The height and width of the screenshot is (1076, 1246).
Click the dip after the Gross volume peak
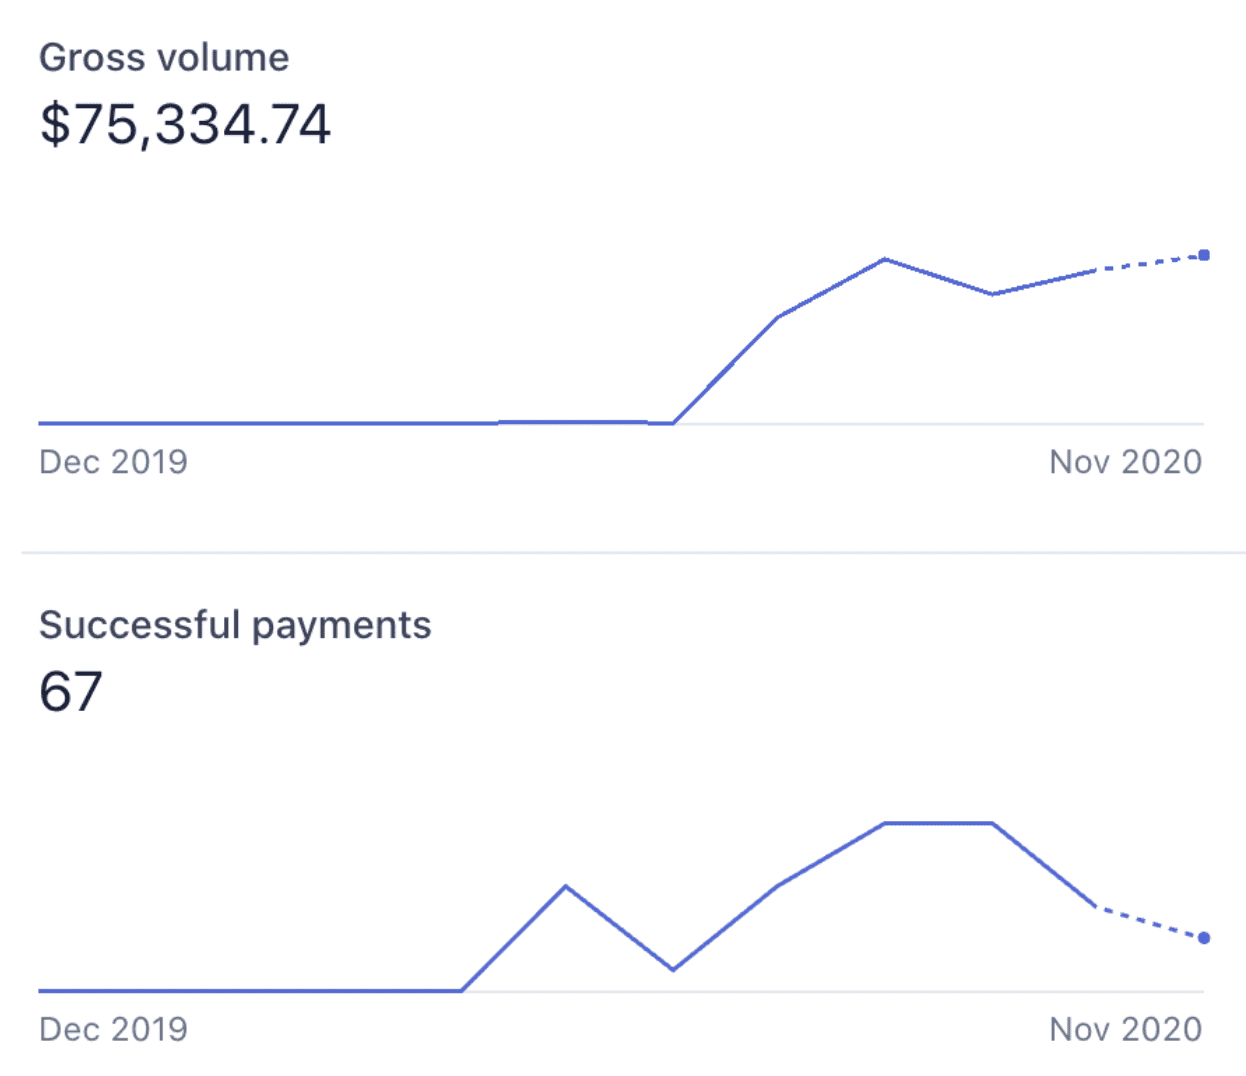point(992,294)
